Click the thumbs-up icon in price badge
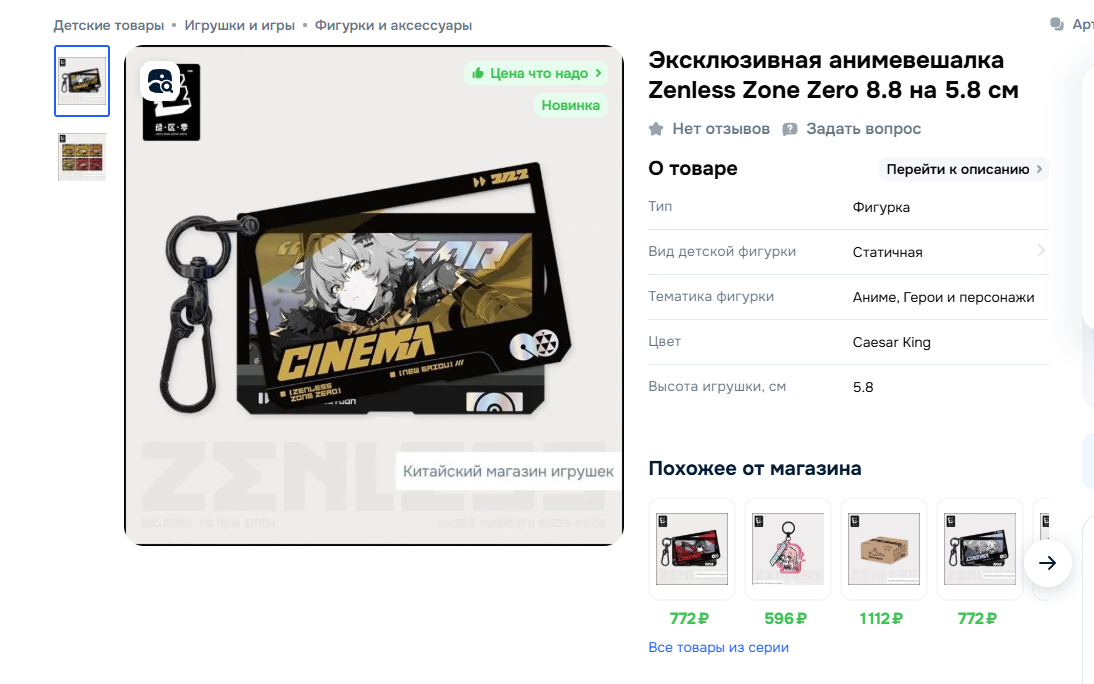The height and width of the screenshot is (684, 1094). point(478,73)
